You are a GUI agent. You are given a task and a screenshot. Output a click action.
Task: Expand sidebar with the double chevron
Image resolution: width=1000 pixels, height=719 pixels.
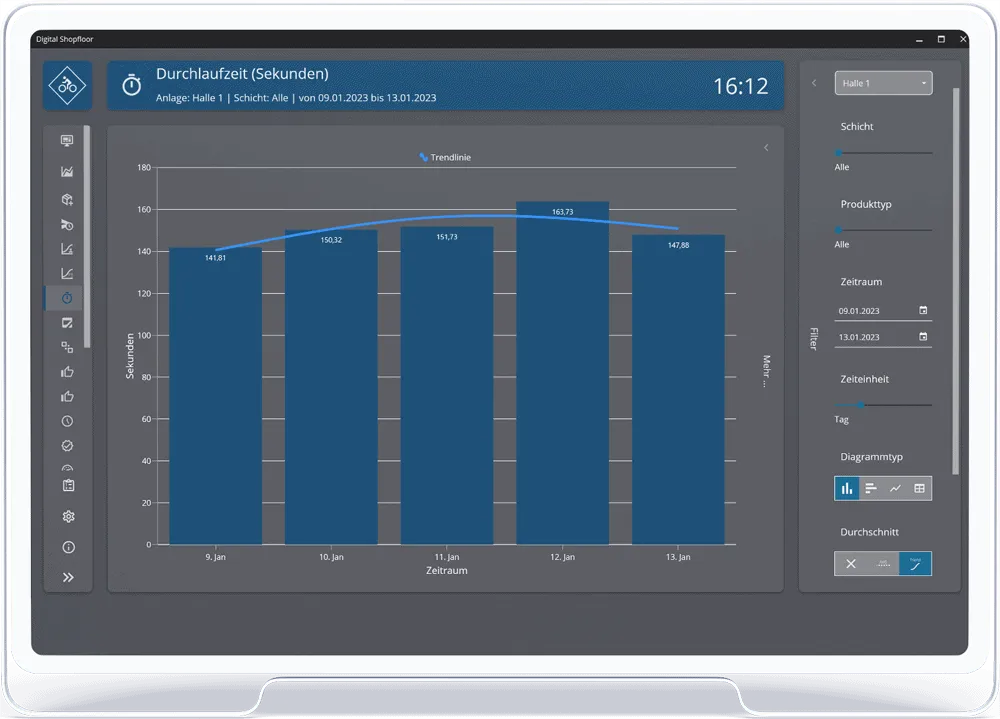(68, 577)
